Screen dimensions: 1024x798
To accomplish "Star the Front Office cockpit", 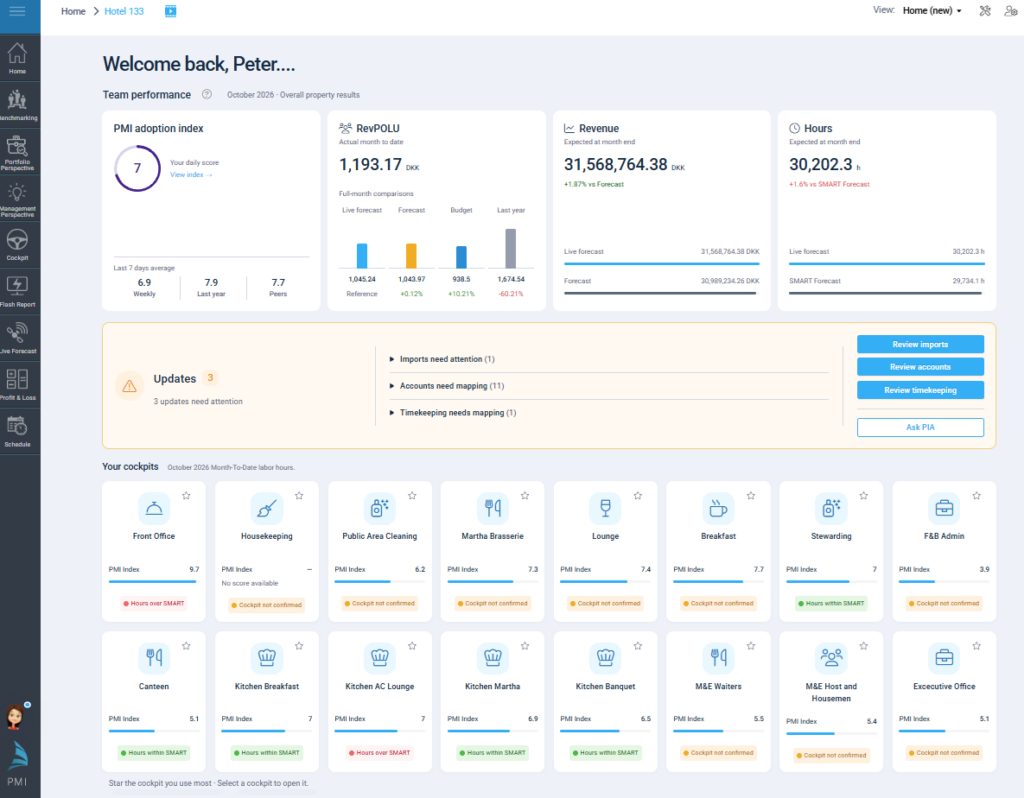I will point(186,496).
